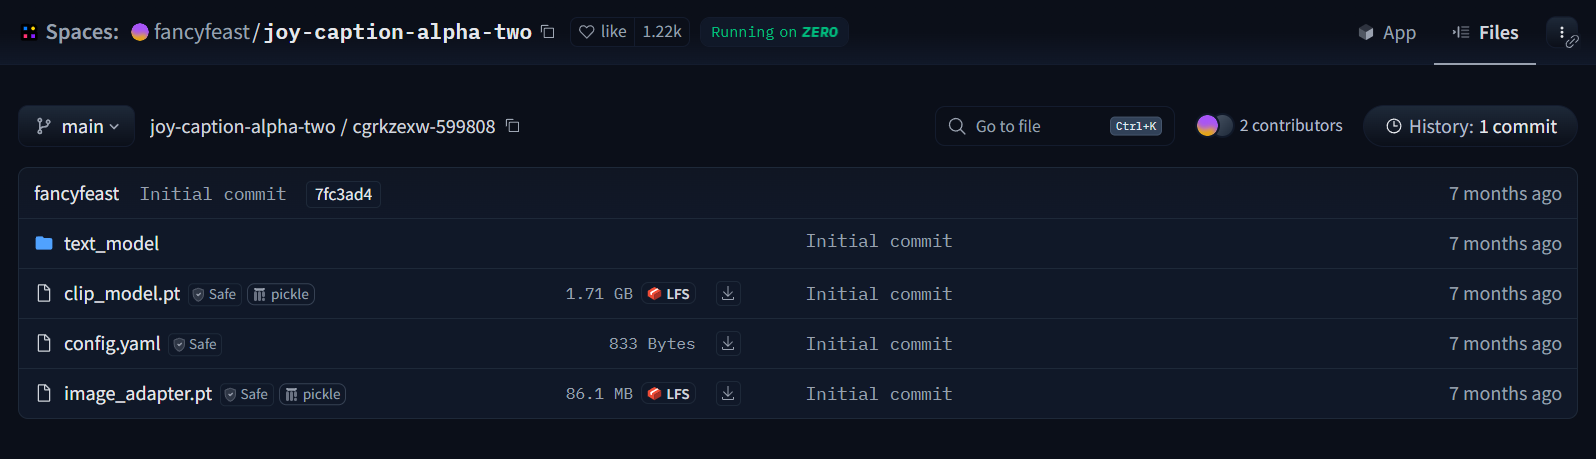Click the config.yaml file icon
1596x459 pixels.
44,343
